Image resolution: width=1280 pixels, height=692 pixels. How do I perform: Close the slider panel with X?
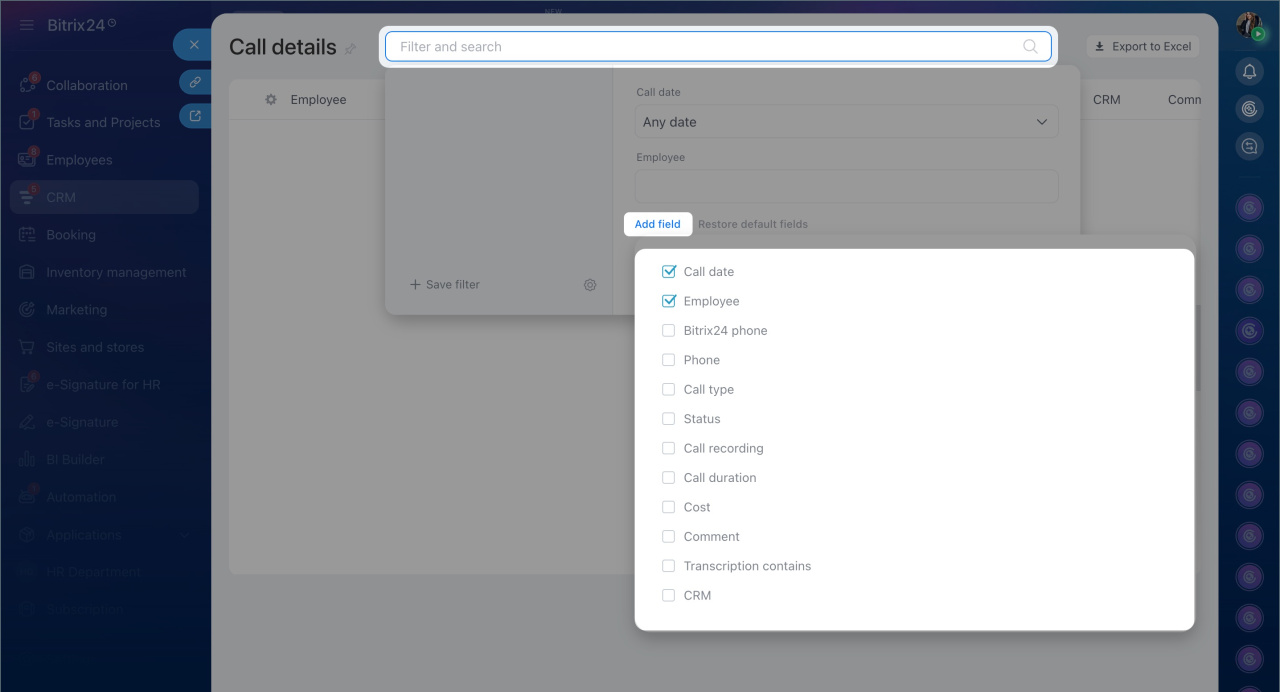pyautogui.click(x=194, y=45)
